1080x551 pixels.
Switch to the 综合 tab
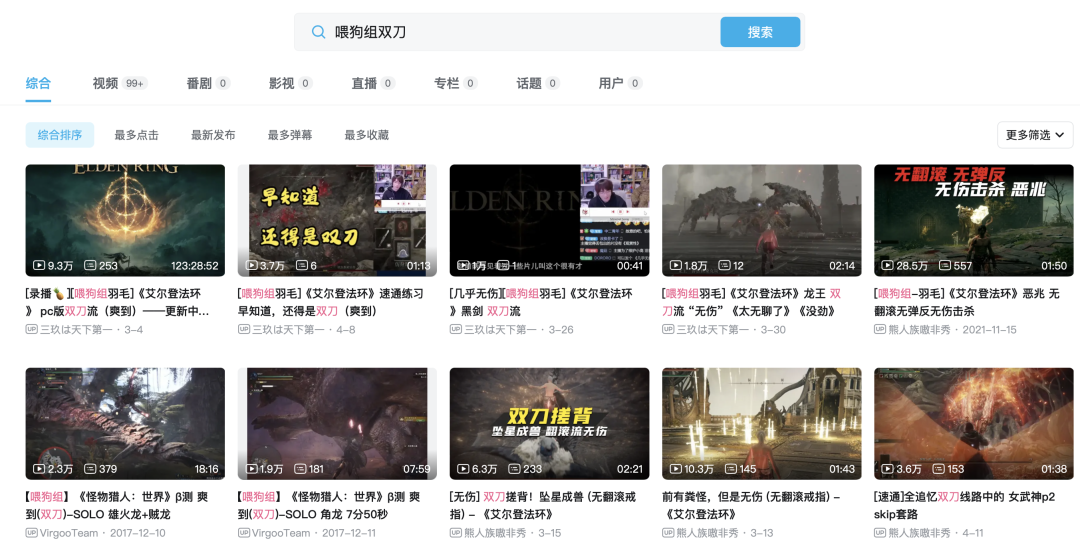38,83
